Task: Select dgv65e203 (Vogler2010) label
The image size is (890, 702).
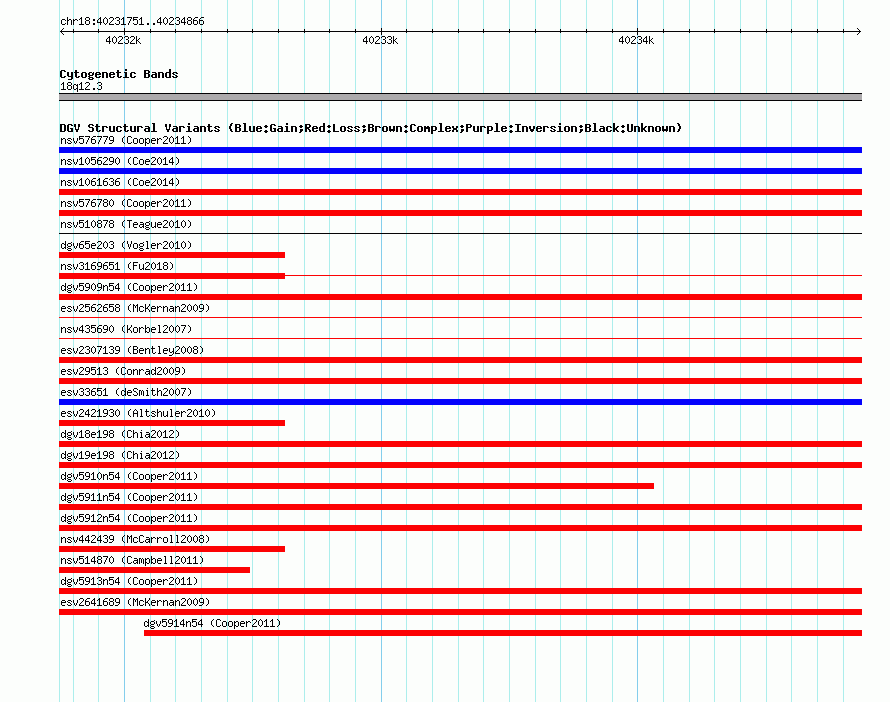Action: (126, 245)
